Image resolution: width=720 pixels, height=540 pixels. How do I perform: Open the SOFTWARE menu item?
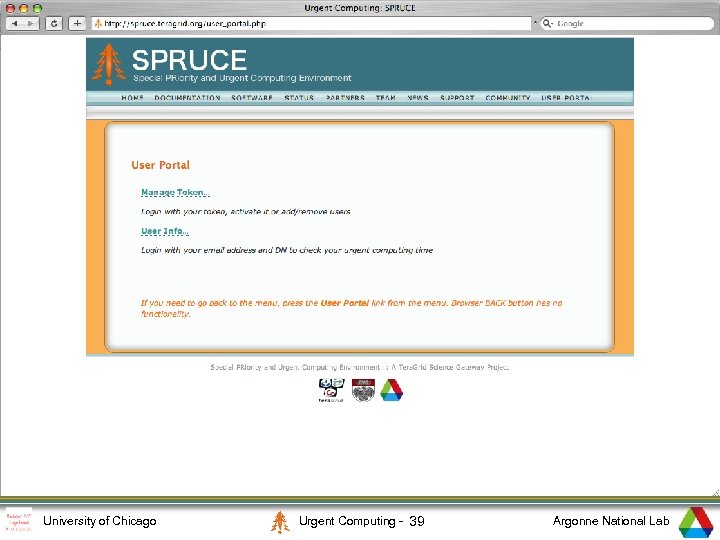[x=252, y=98]
